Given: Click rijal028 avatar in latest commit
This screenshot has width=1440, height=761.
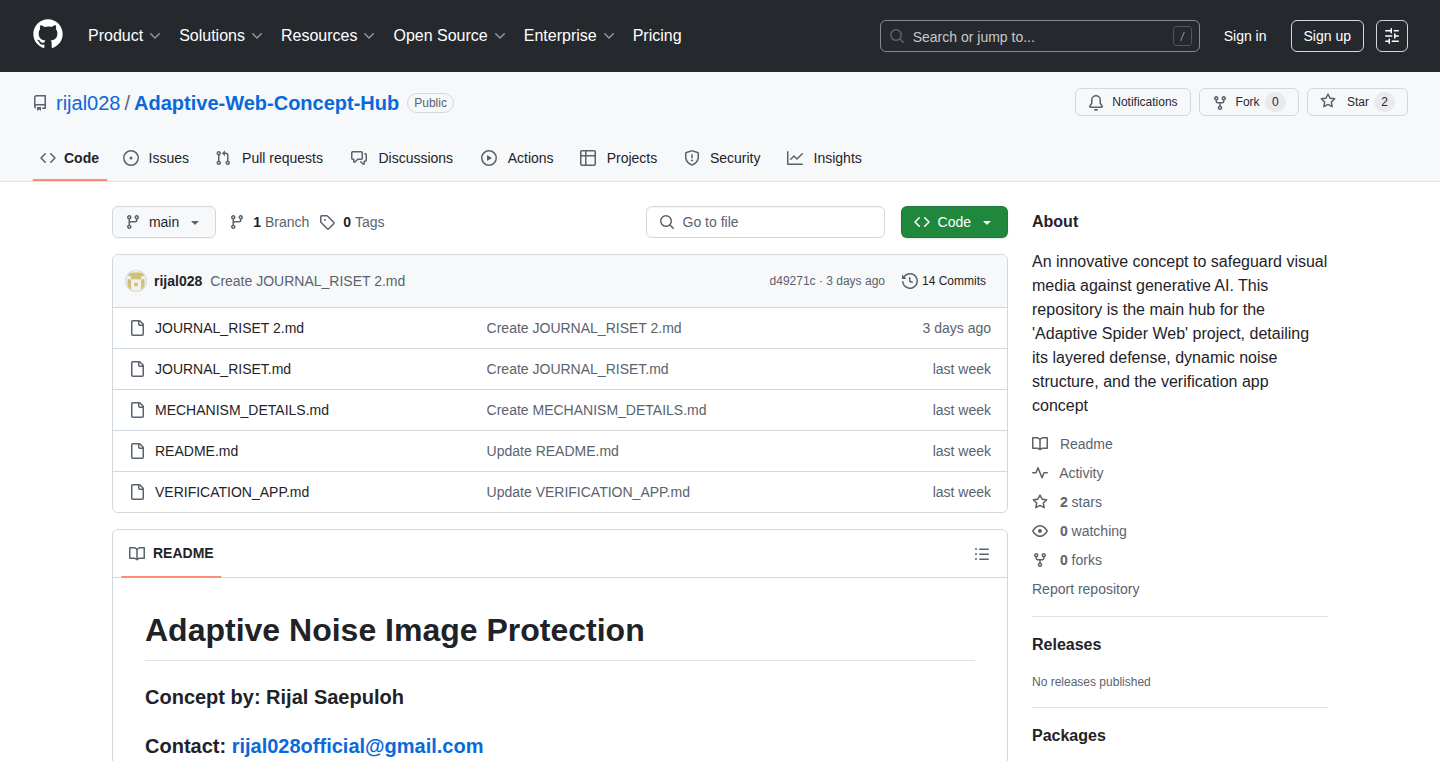Looking at the screenshot, I should tap(136, 281).
